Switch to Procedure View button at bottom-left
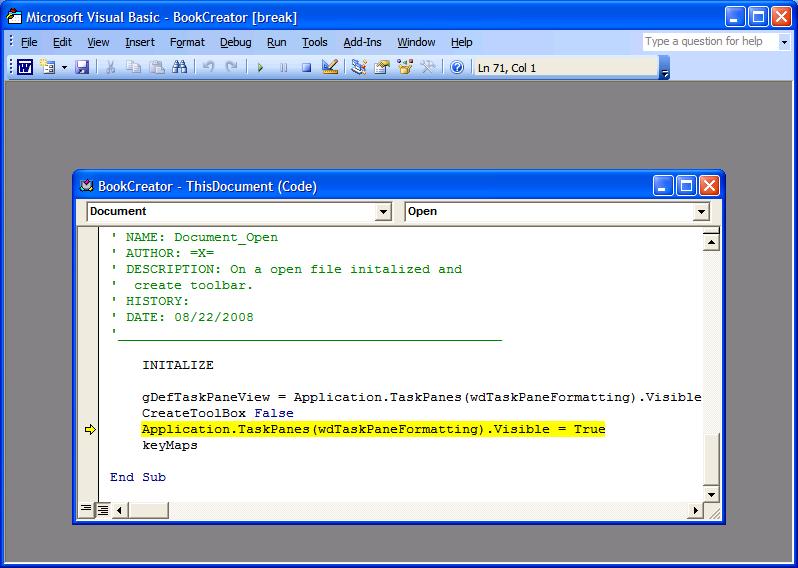The height and width of the screenshot is (568, 798). (86, 509)
